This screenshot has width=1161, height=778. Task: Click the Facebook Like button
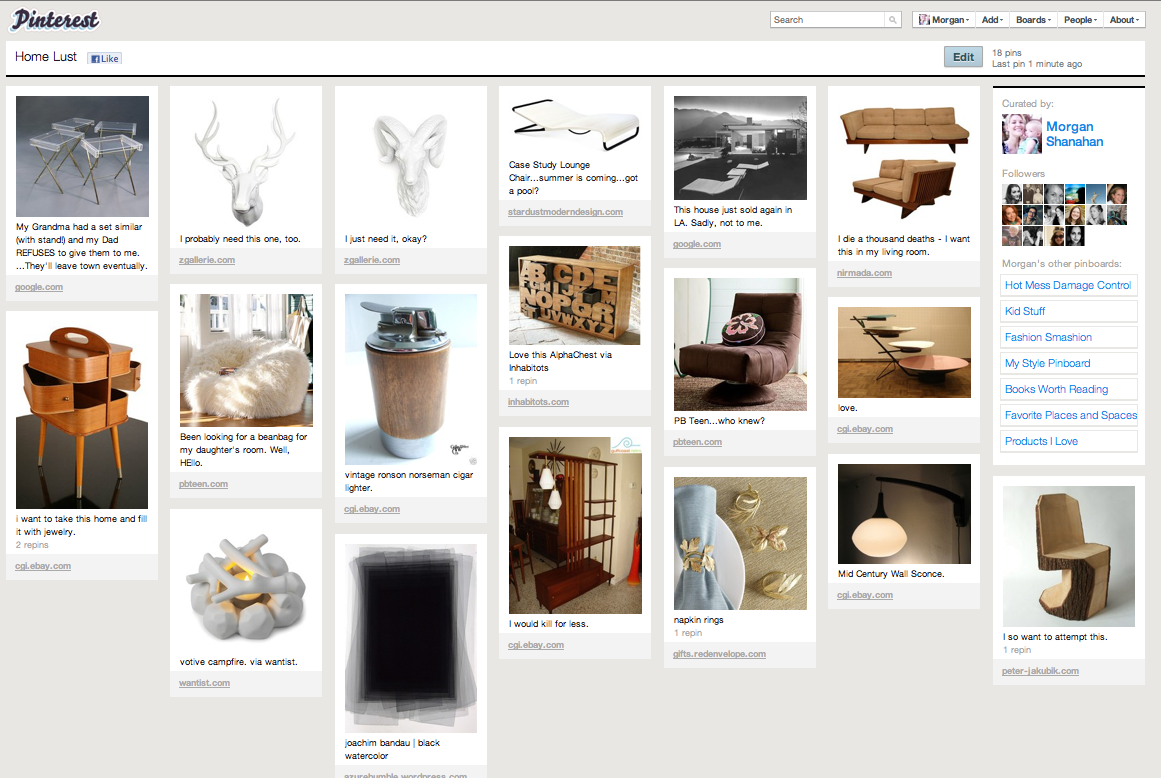click(x=105, y=59)
